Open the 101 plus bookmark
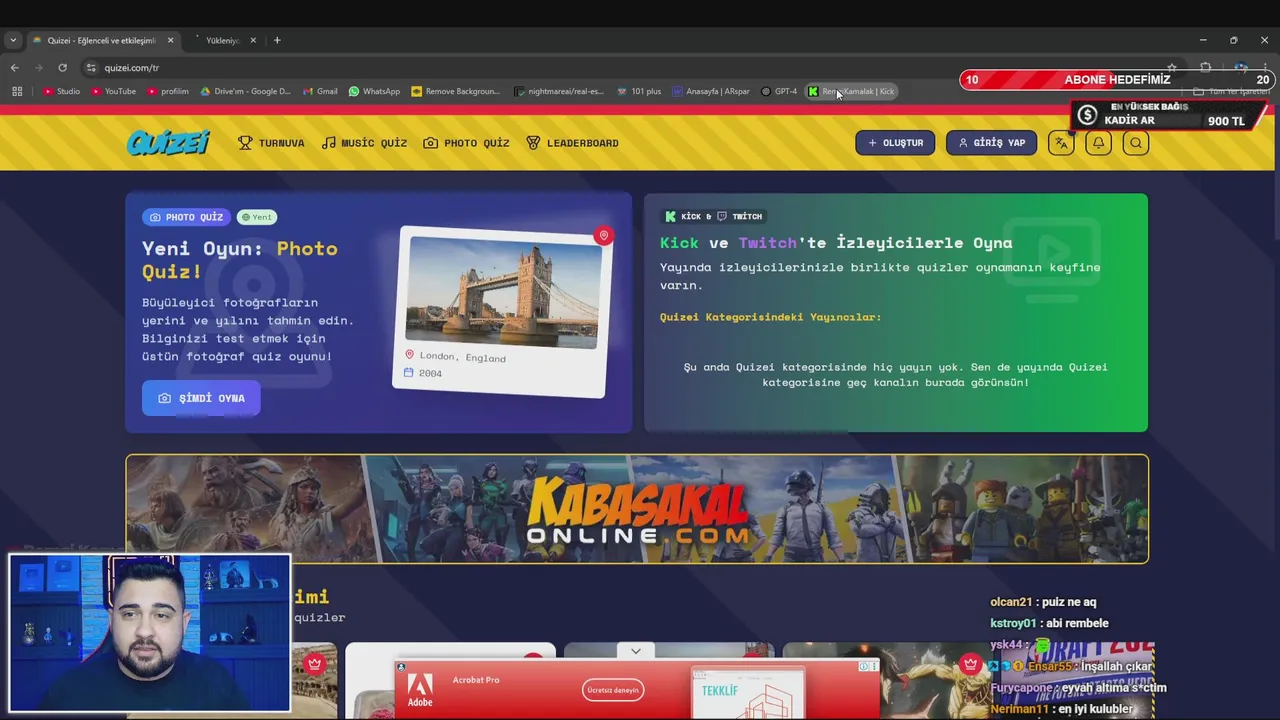This screenshot has height=720, width=1280. click(639, 91)
